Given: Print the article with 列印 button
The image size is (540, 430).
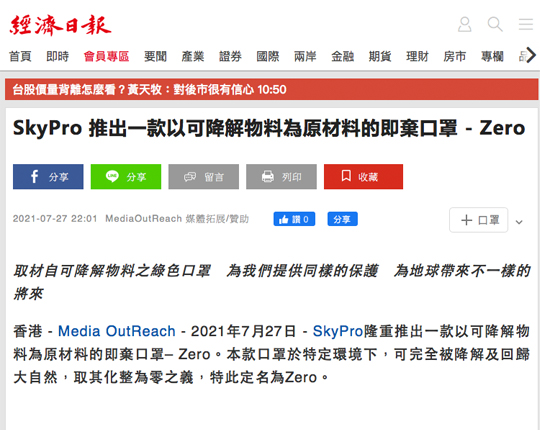Looking at the screenshot, I should (x=281, y=177).
